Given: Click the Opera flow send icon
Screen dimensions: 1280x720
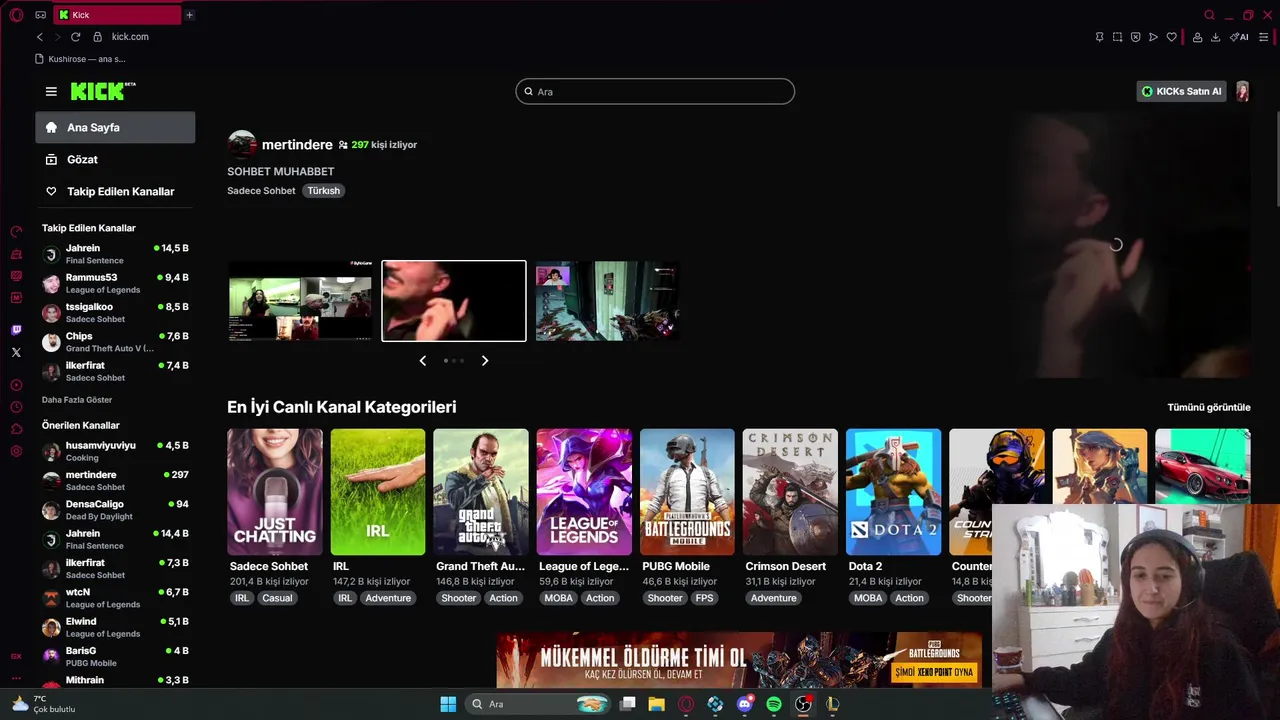Looking at the screenshot, I should click(1154, 37).
